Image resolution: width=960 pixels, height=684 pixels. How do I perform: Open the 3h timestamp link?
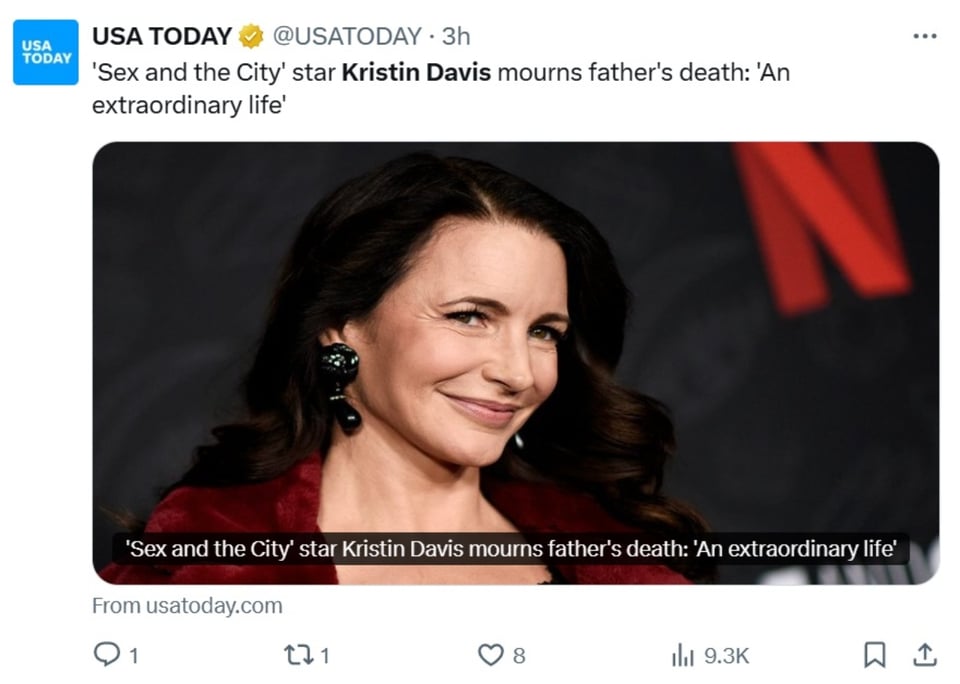[456, 36]
